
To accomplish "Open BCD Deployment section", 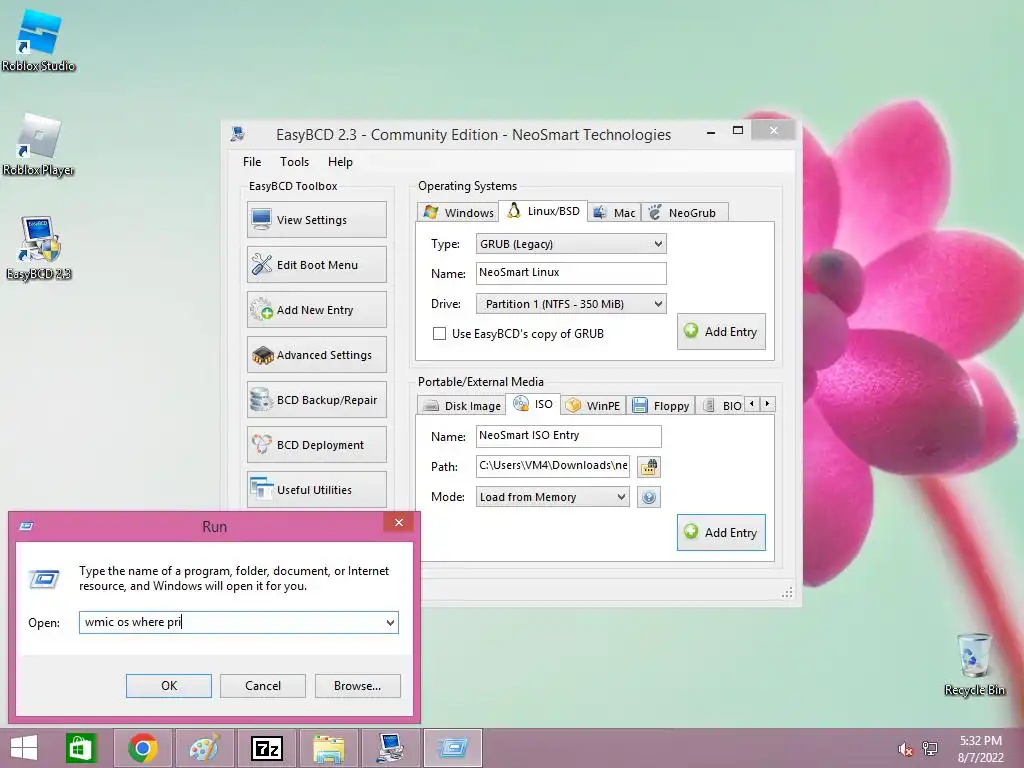I will [x=317, y=445].
